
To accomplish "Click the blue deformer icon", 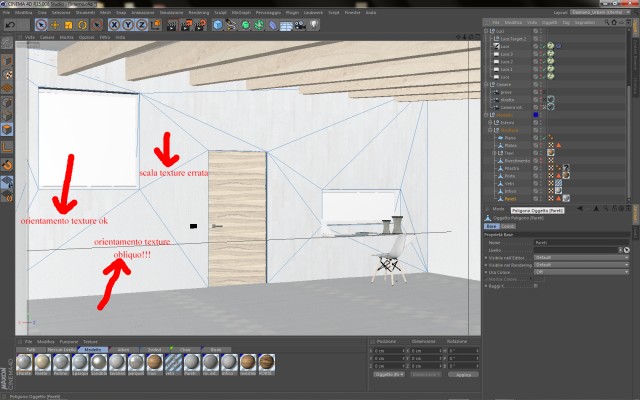I will pos(272,25).
